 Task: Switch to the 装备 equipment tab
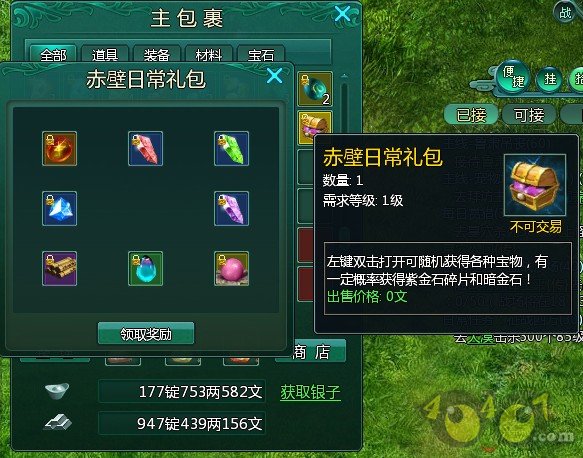tap(157, 54)
